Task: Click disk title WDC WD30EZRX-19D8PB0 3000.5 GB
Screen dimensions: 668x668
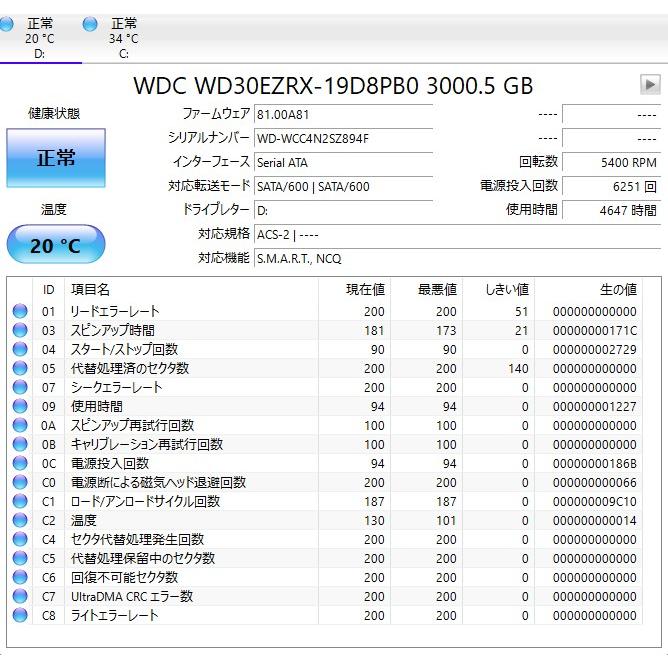Action: (333, 86)
